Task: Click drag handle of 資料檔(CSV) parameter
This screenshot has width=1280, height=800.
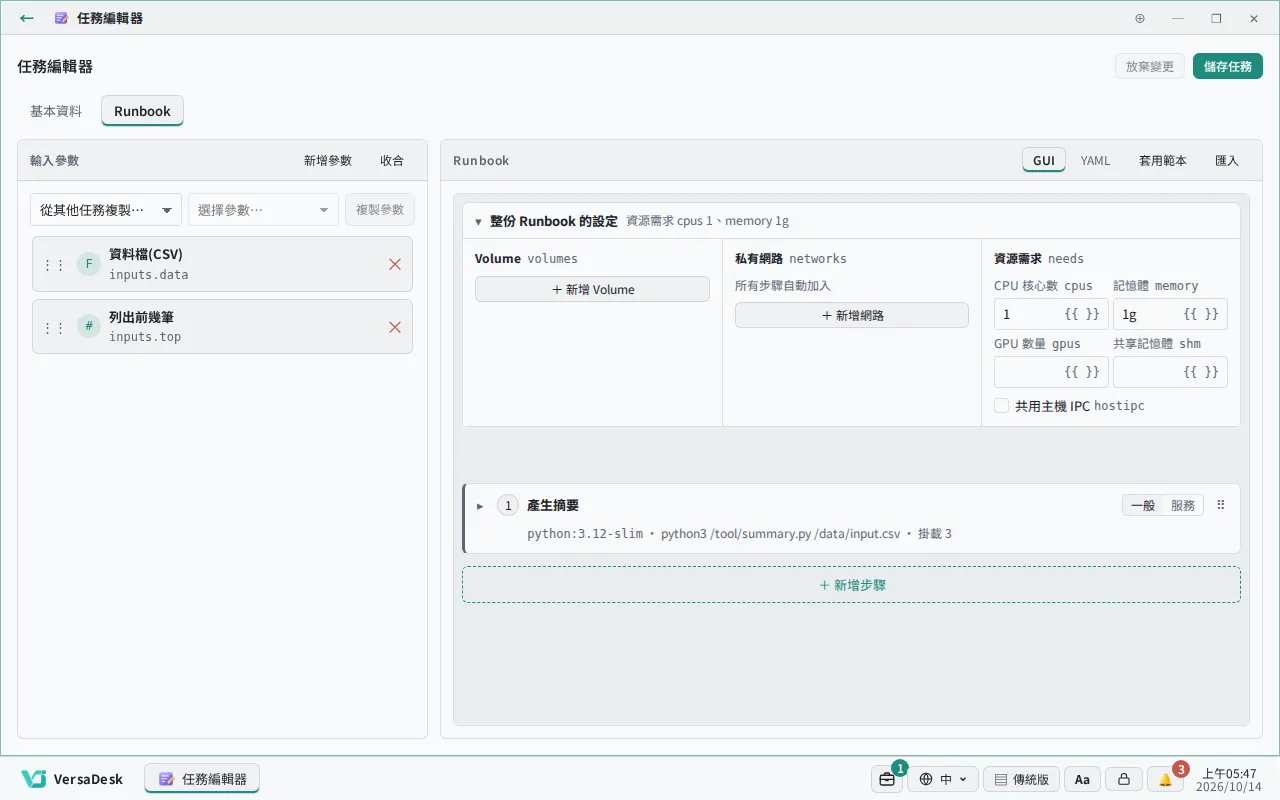Action: 54,265
